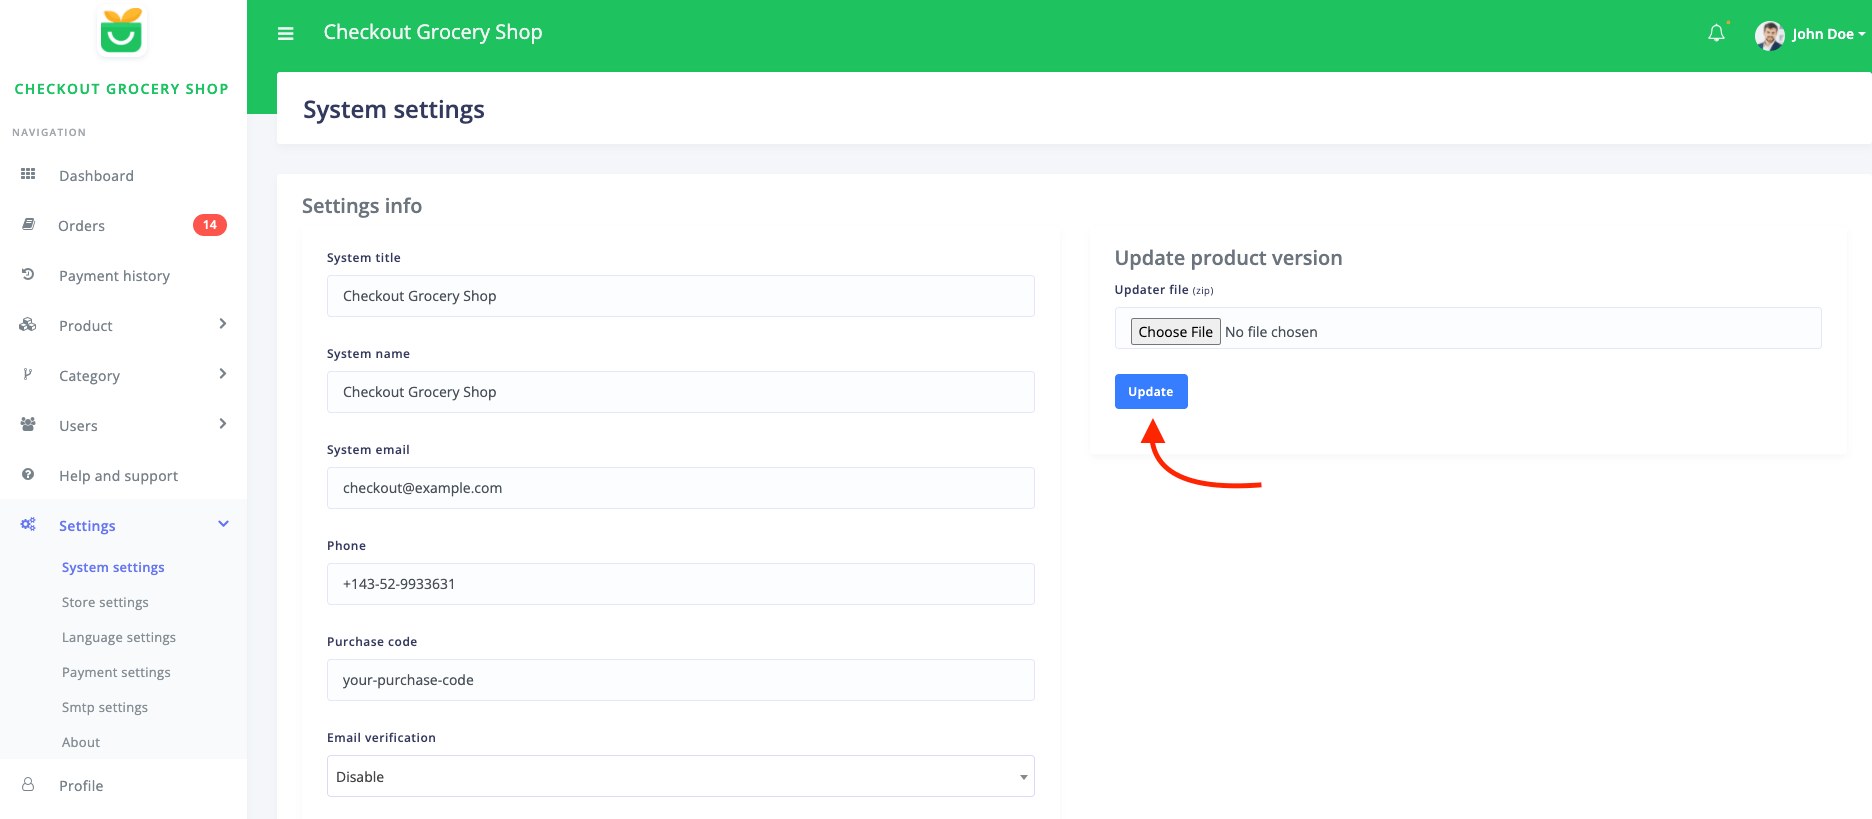Expand the Users submenu chevron

tap(222, 424)
